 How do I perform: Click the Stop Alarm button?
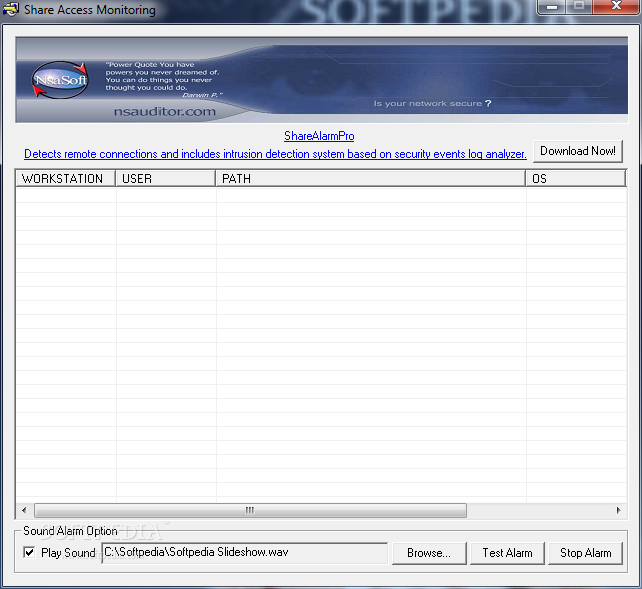pos(585,553)
